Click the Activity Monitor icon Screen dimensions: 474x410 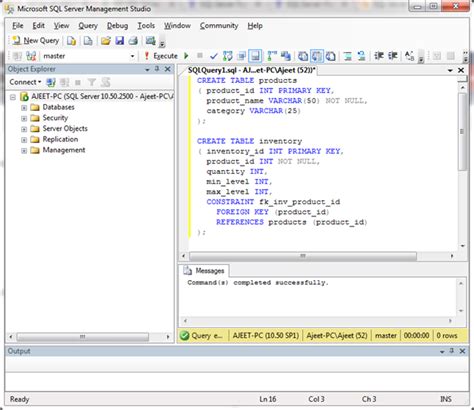151,41
